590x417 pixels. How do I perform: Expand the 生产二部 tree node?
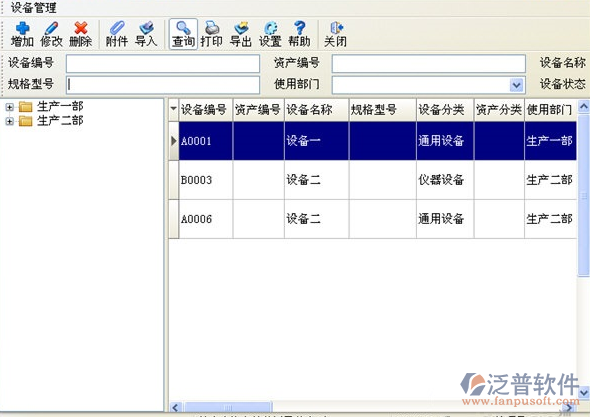pyautogui.click(x=9, y=121)
